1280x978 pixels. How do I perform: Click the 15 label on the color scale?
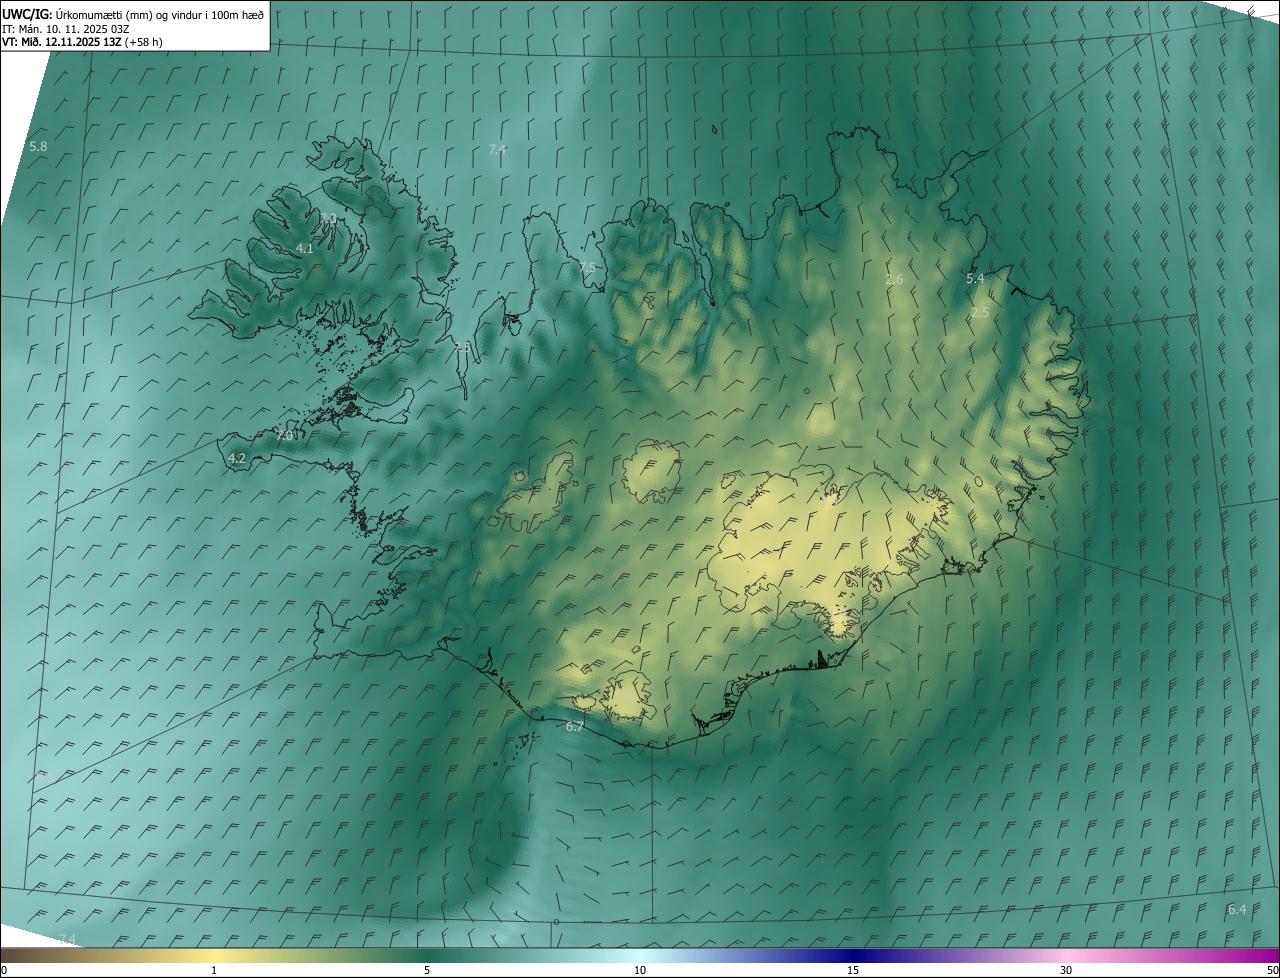coord(853,971)
